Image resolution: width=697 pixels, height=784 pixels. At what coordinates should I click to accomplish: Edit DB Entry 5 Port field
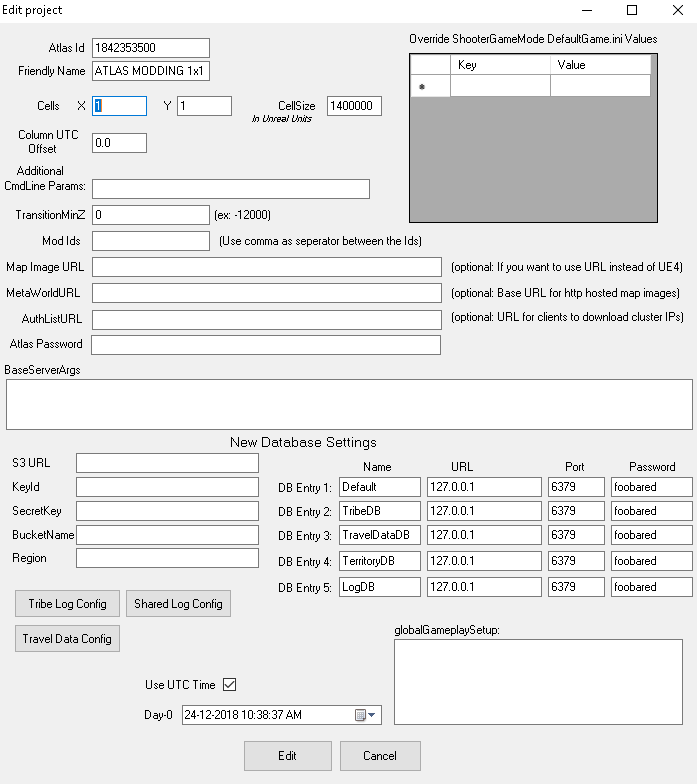tap(576, 587)
